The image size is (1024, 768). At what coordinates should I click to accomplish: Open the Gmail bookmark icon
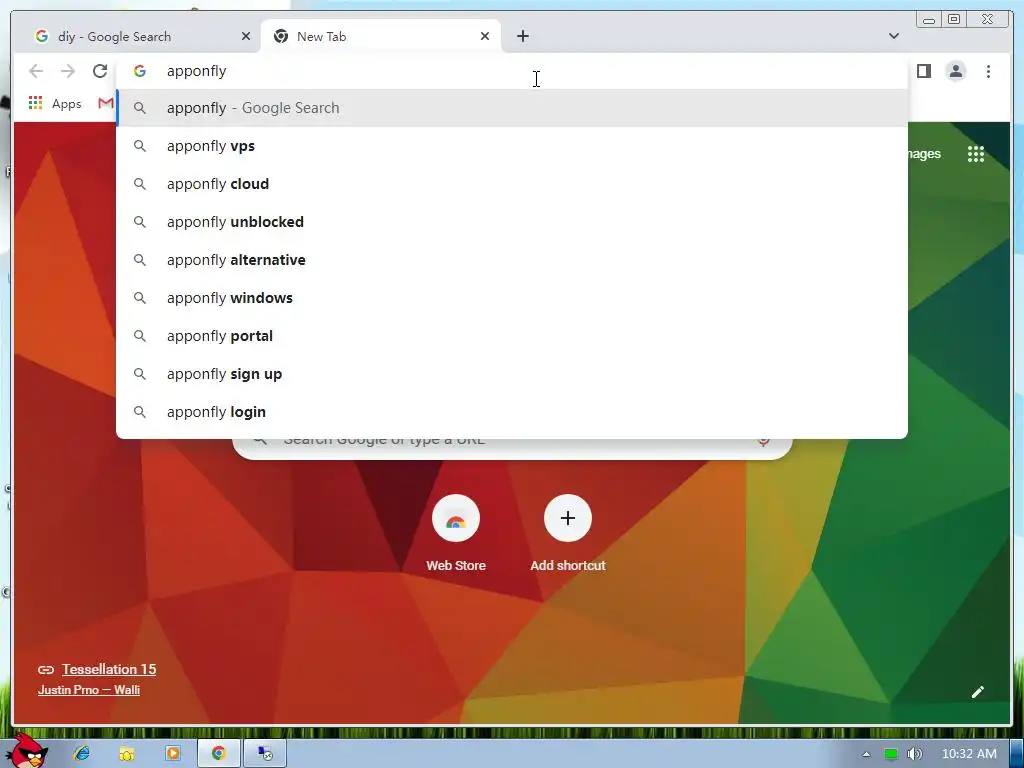106,103
